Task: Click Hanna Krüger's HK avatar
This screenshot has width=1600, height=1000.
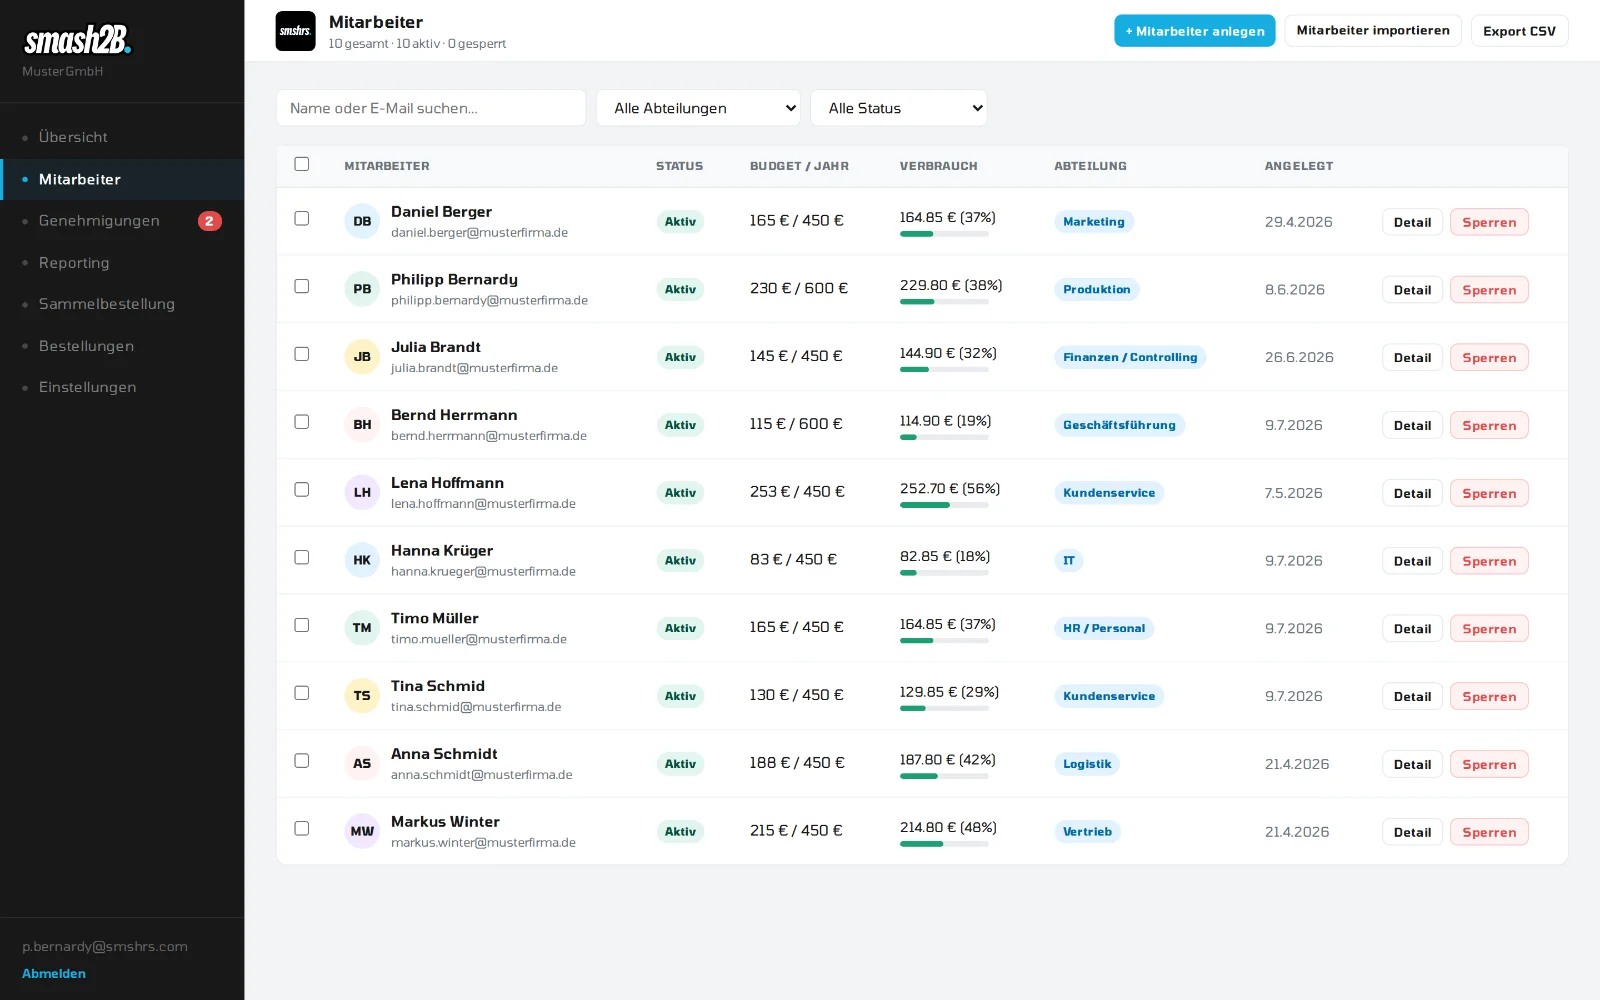Action: point(362,560)
